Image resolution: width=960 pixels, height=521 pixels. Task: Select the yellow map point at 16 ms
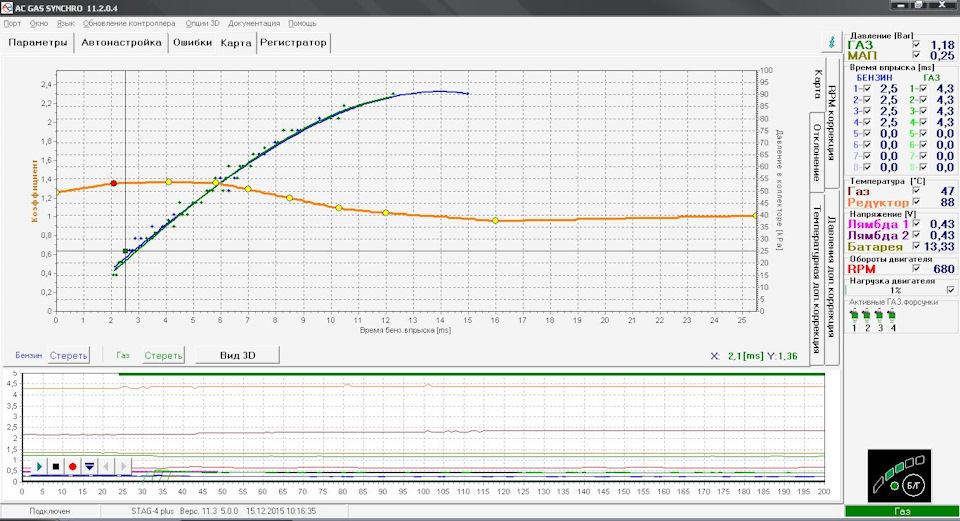pyautogui.click(x=495, y=220)
